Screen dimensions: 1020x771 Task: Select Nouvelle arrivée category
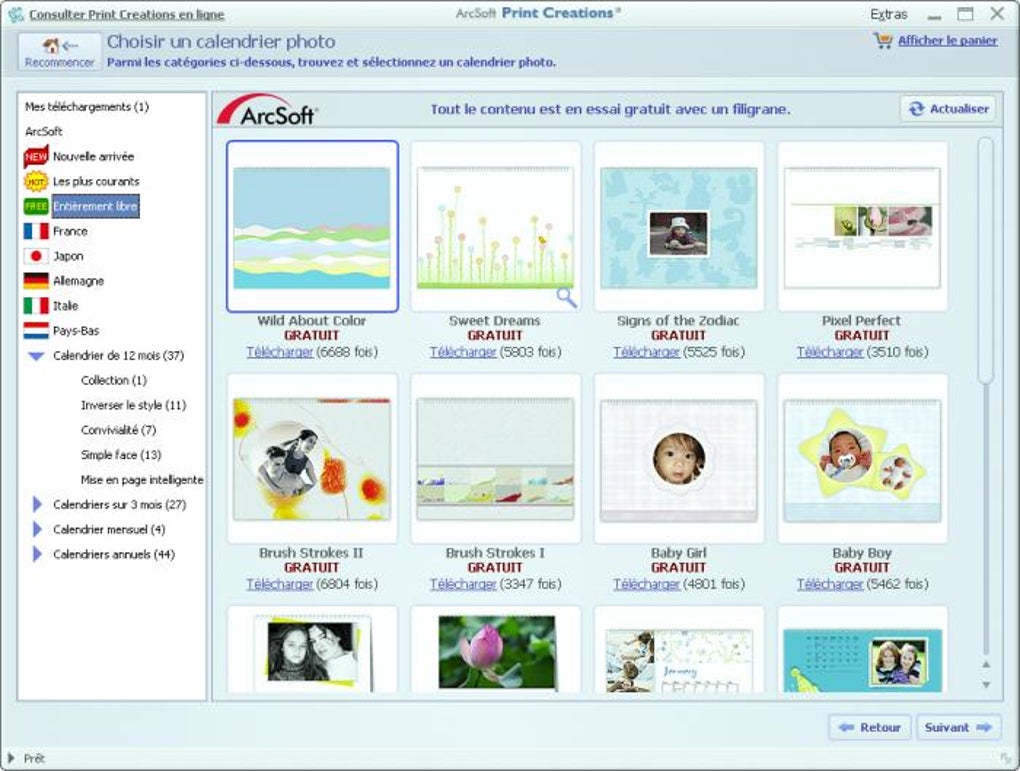(x=93, y=156)
